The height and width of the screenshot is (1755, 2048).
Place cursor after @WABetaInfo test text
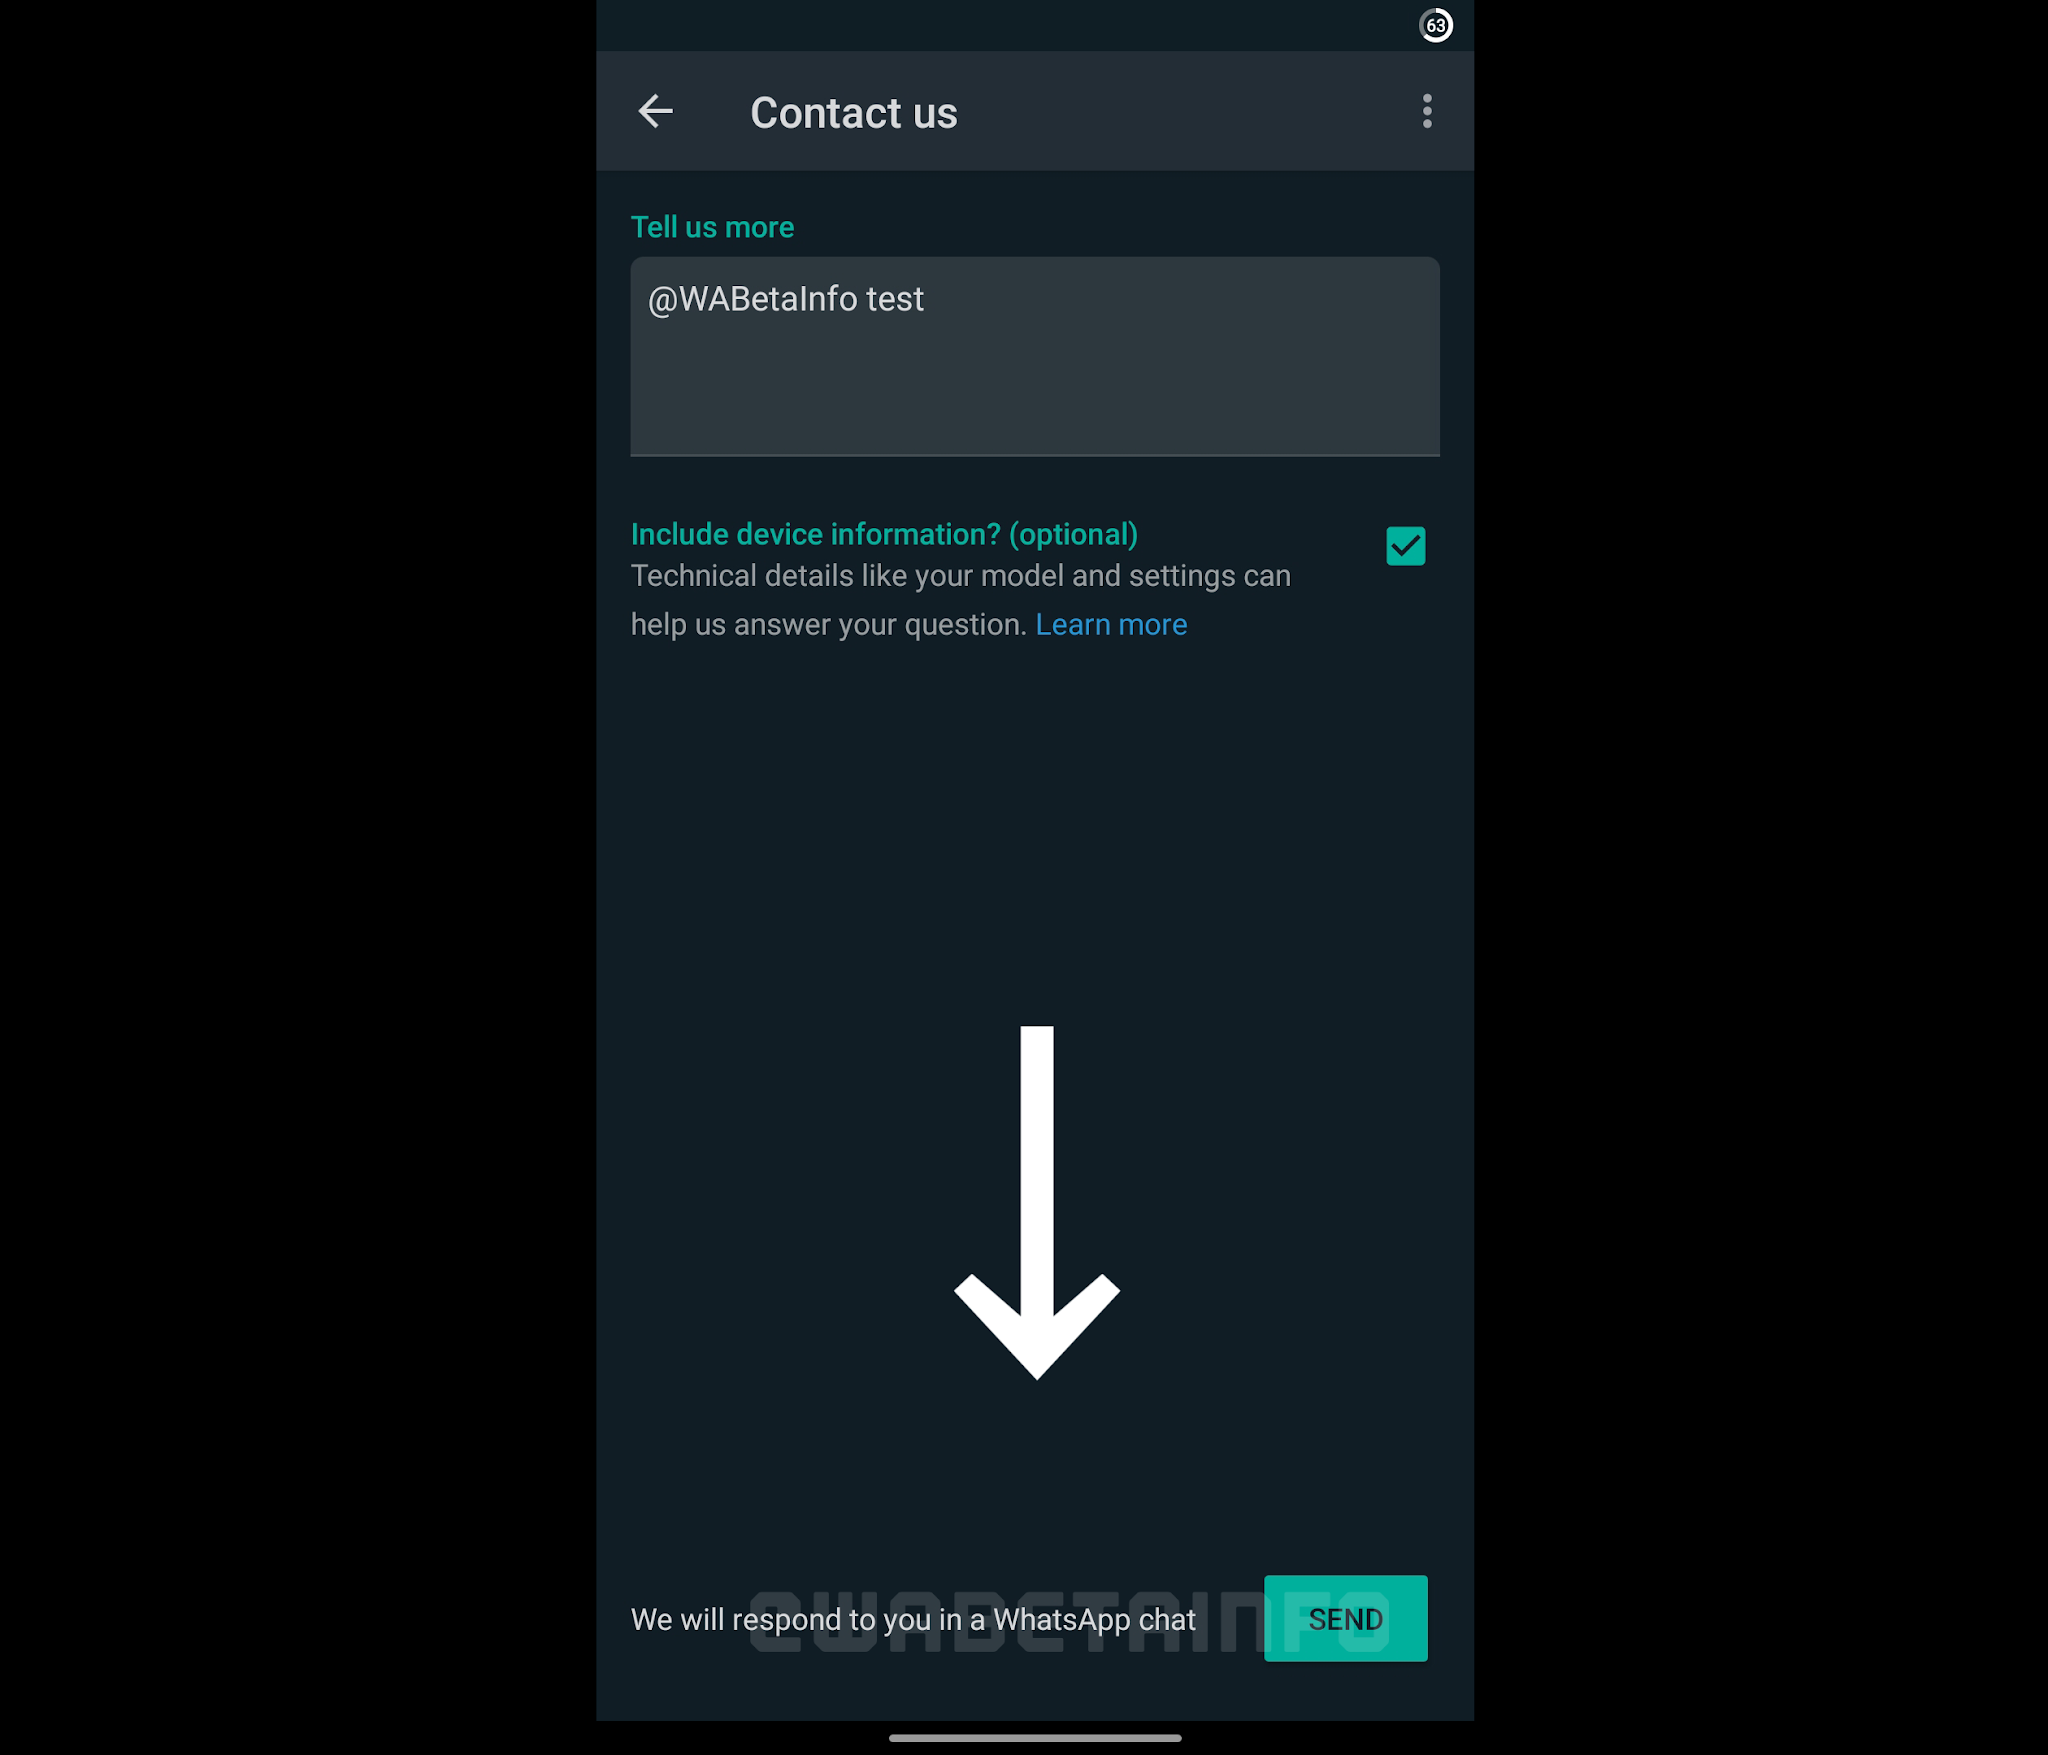click(926, 299)
